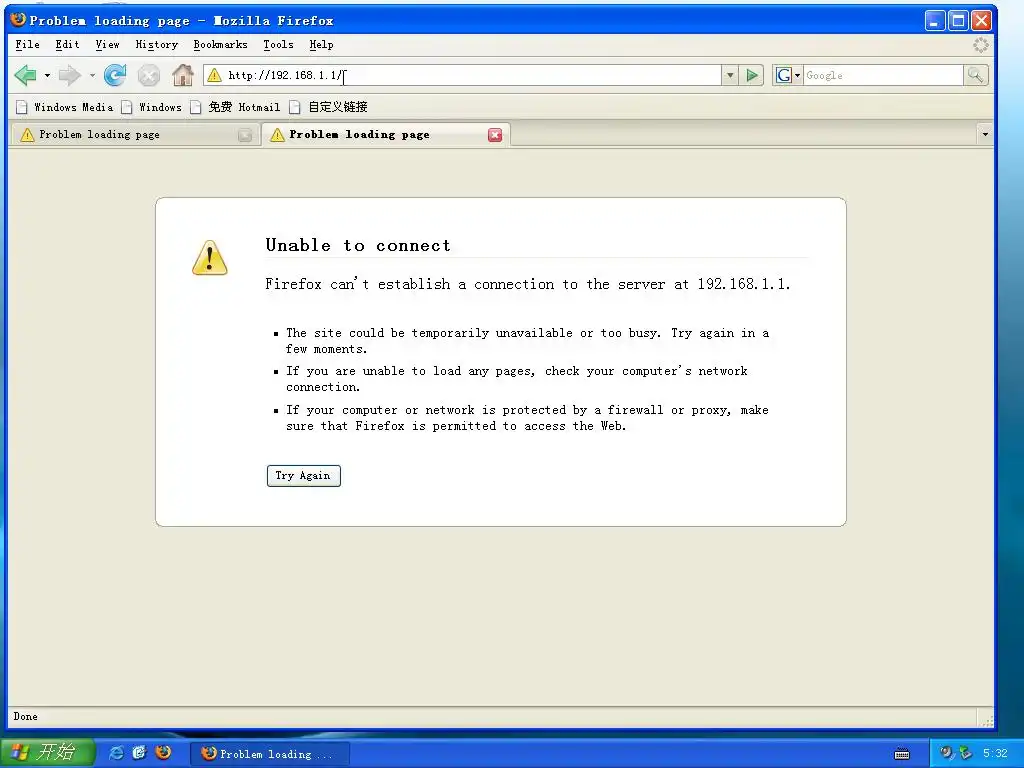Screen dimensions: 1024x768
Task: Click the Firefox activity throbber icon
Action: (981, 44)
